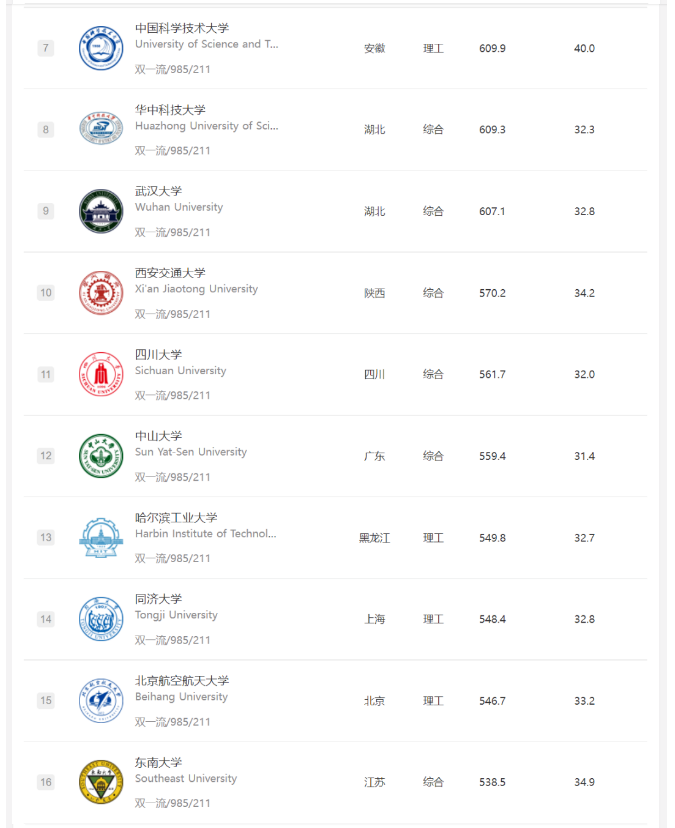Open the 哈尔滨工业大学 name link
The image size is (675, 828).
pyautogui.click(x=176, y=518)
